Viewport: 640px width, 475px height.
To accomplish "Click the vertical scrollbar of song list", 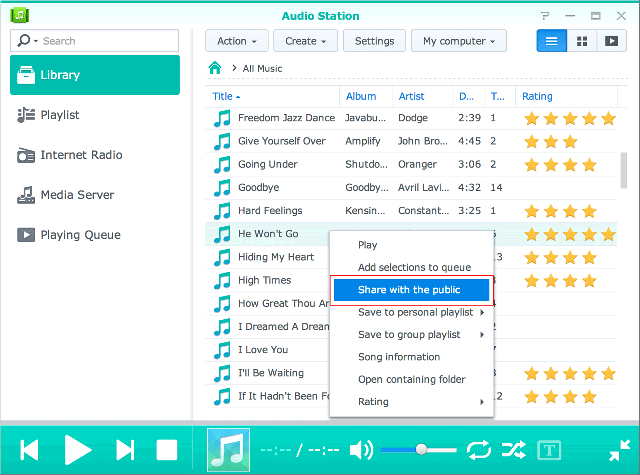I will tap(623, 170).
